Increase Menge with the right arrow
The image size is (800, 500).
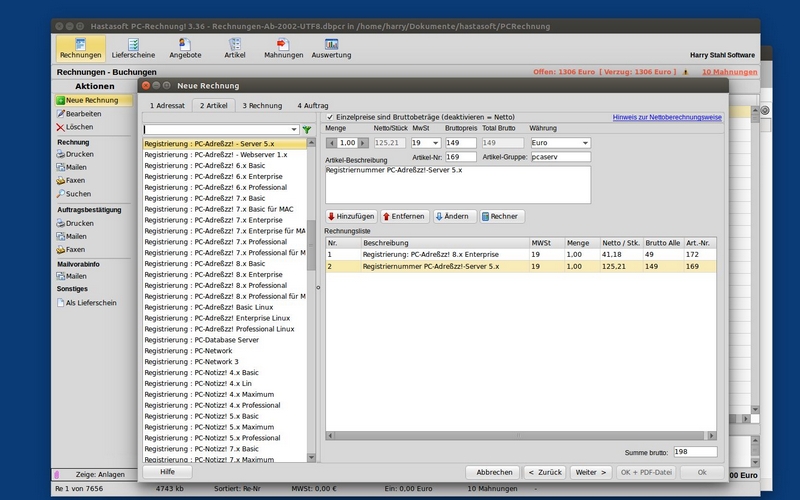363,143
